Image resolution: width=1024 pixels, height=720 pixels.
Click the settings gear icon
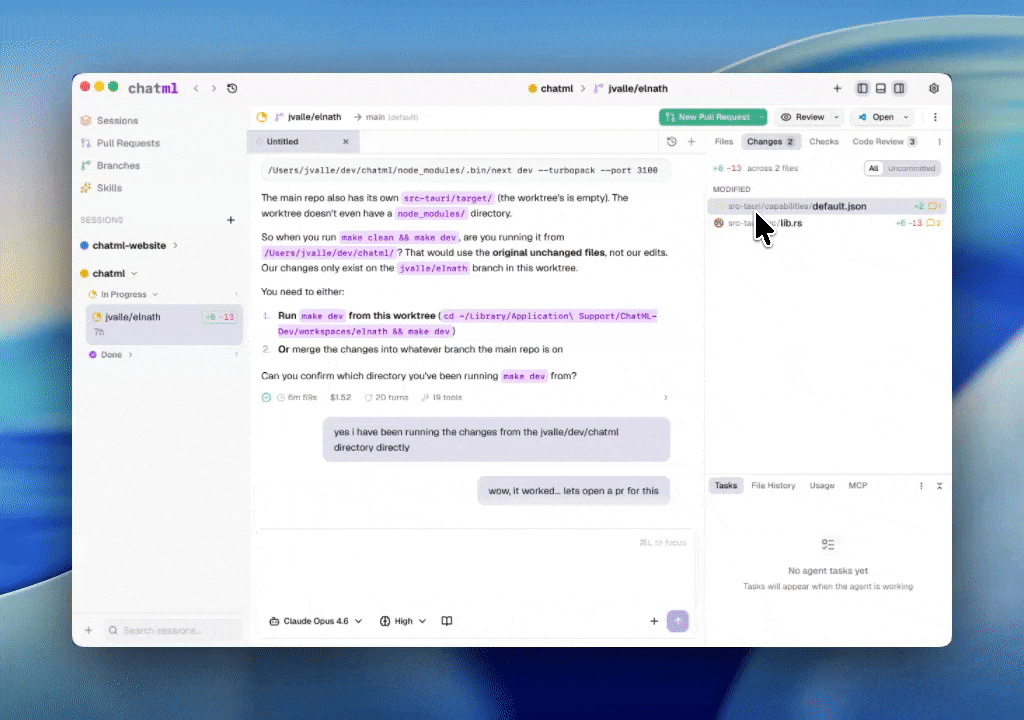click(x=934, y=88)
